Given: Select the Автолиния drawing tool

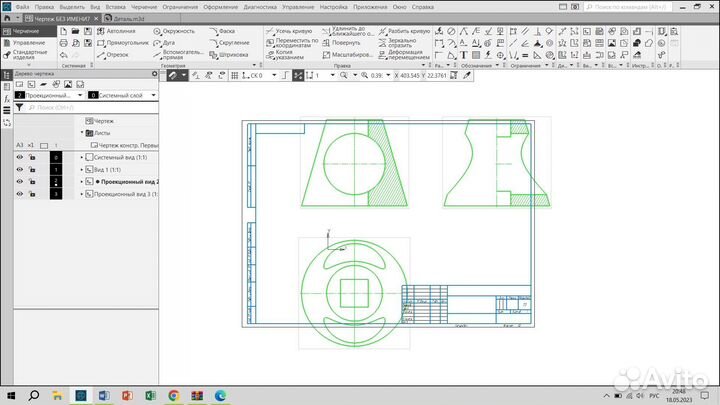Looking at the screenshot, I should tap(120, 31).
